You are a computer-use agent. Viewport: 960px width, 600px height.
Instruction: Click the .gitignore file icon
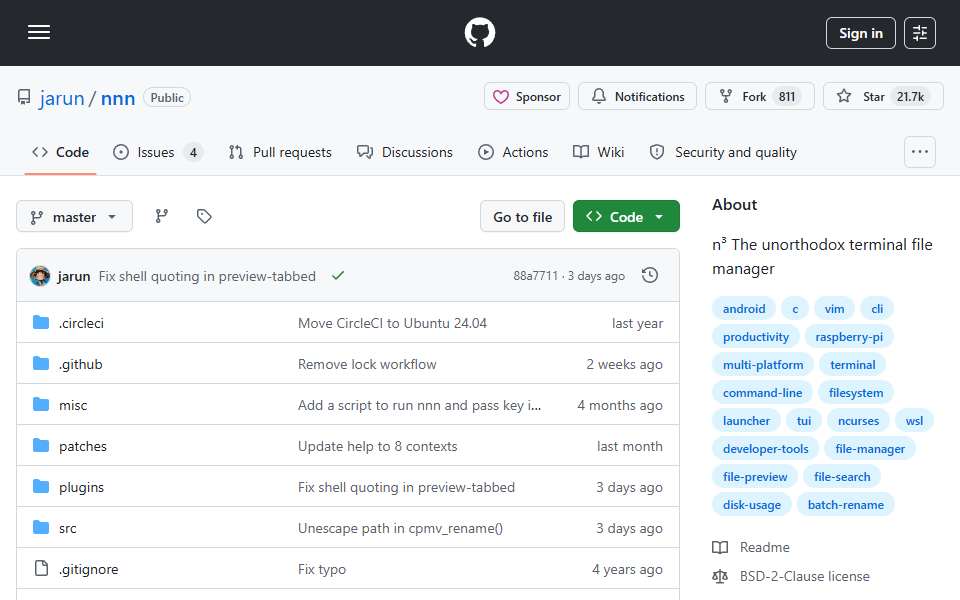tap(41, 569)
